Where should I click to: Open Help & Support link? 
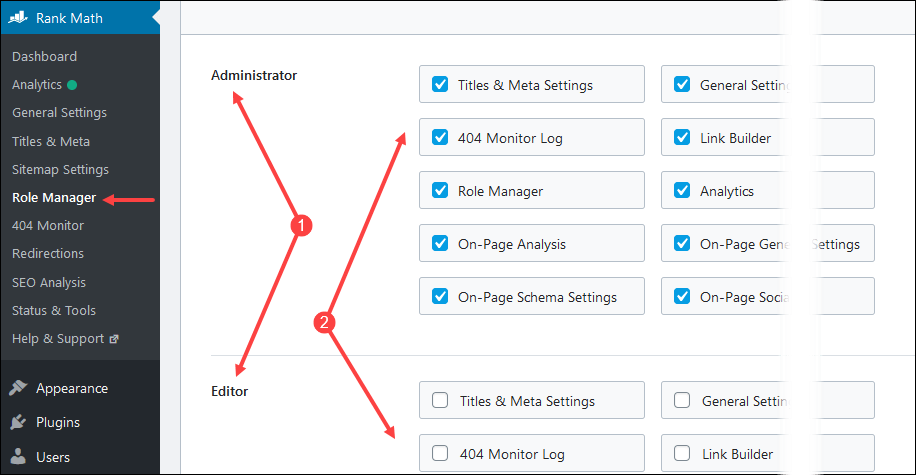point(58,339)
